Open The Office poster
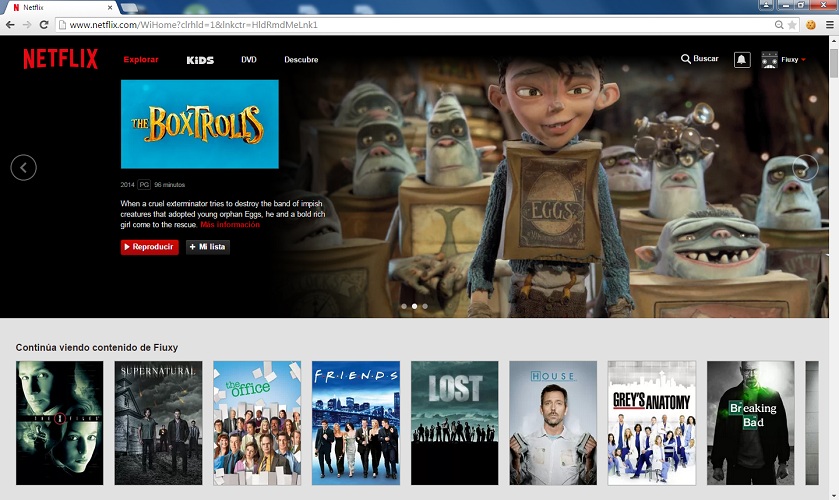Screen dimensions: 839x500 pyautogui.click(x=257, y=423)
